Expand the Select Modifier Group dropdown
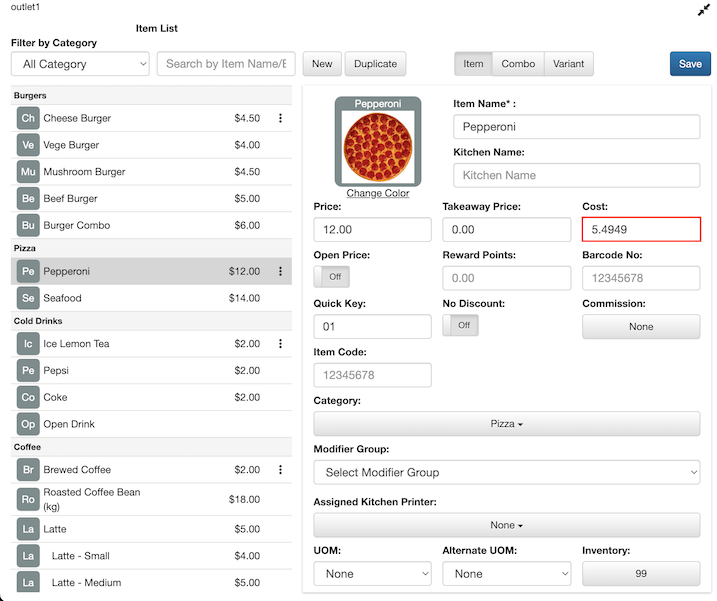 [507, 472]
